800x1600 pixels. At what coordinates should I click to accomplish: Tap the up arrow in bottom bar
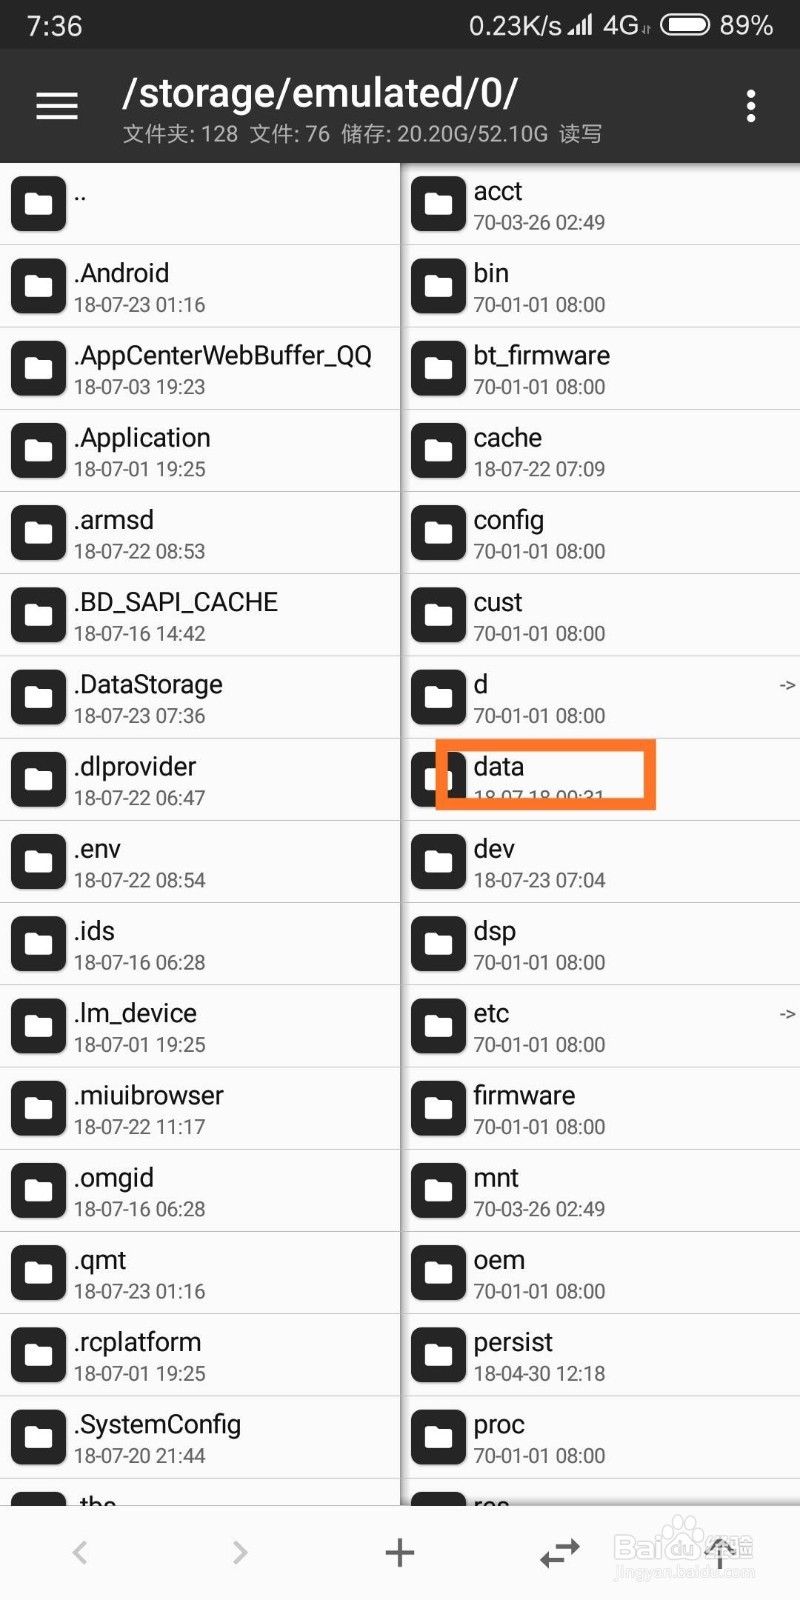pyautogui.click(x=720, y=1552)
